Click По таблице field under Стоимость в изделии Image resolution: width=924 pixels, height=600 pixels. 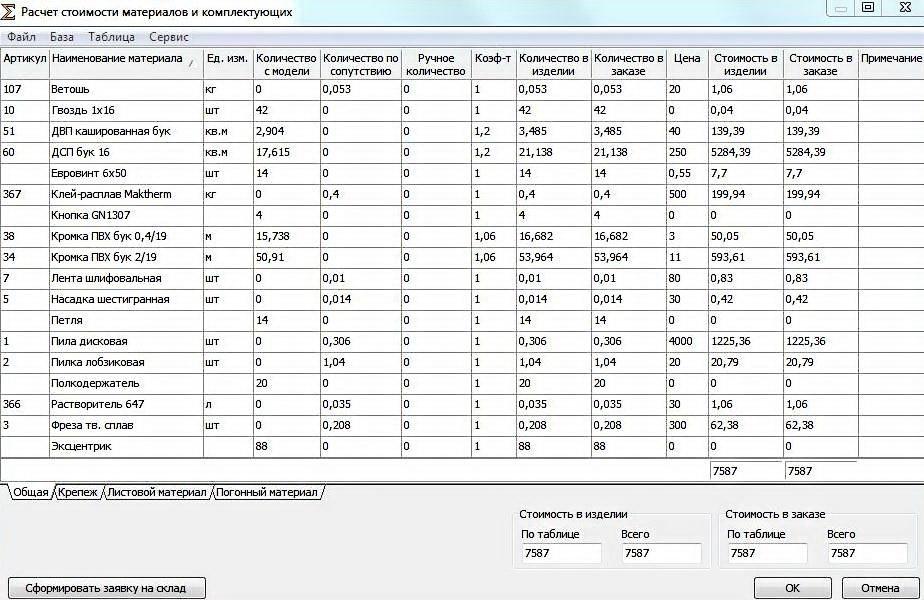562,553
